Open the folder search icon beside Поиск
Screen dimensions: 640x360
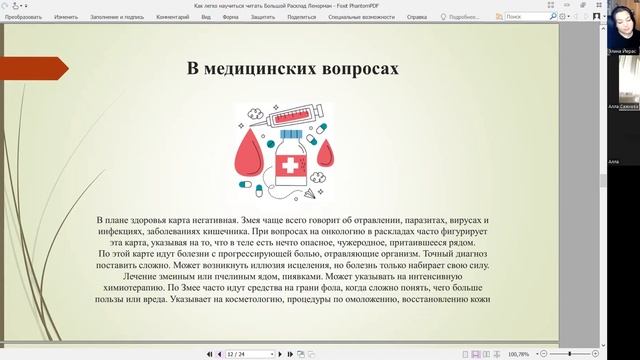point(499,17)
